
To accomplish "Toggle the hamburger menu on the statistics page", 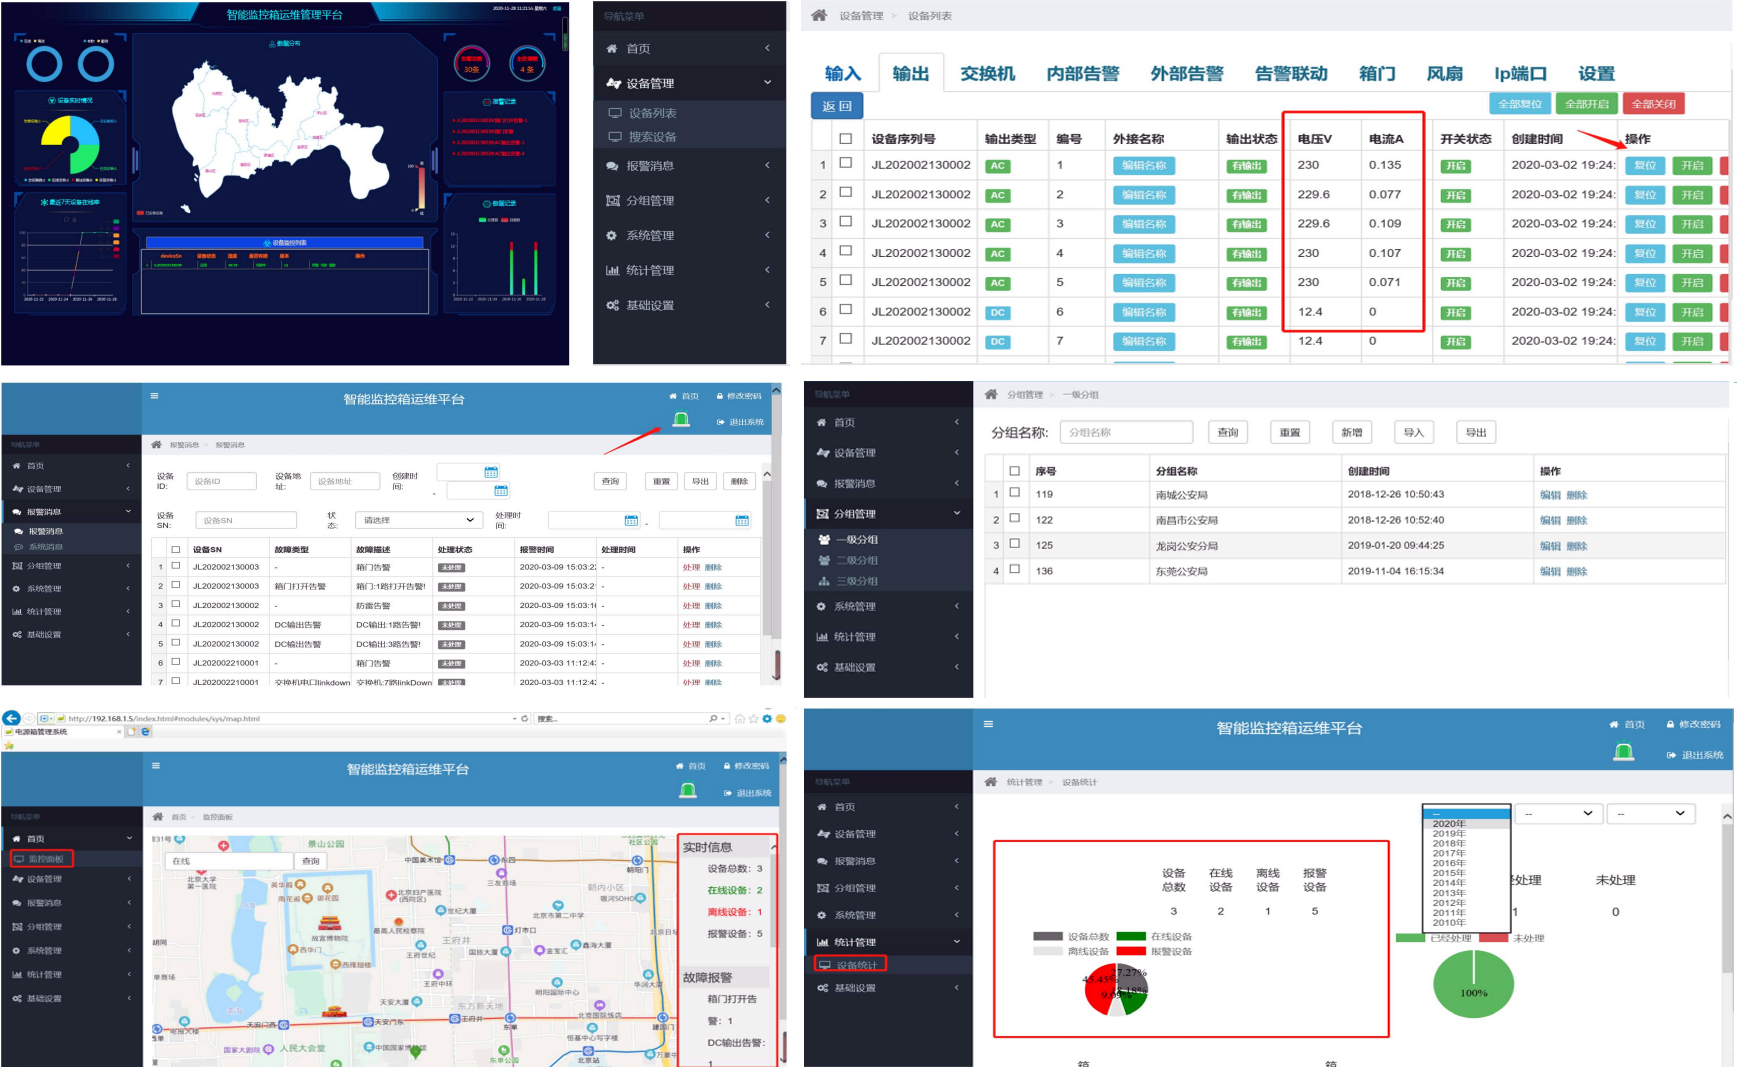I will [988, 724].
